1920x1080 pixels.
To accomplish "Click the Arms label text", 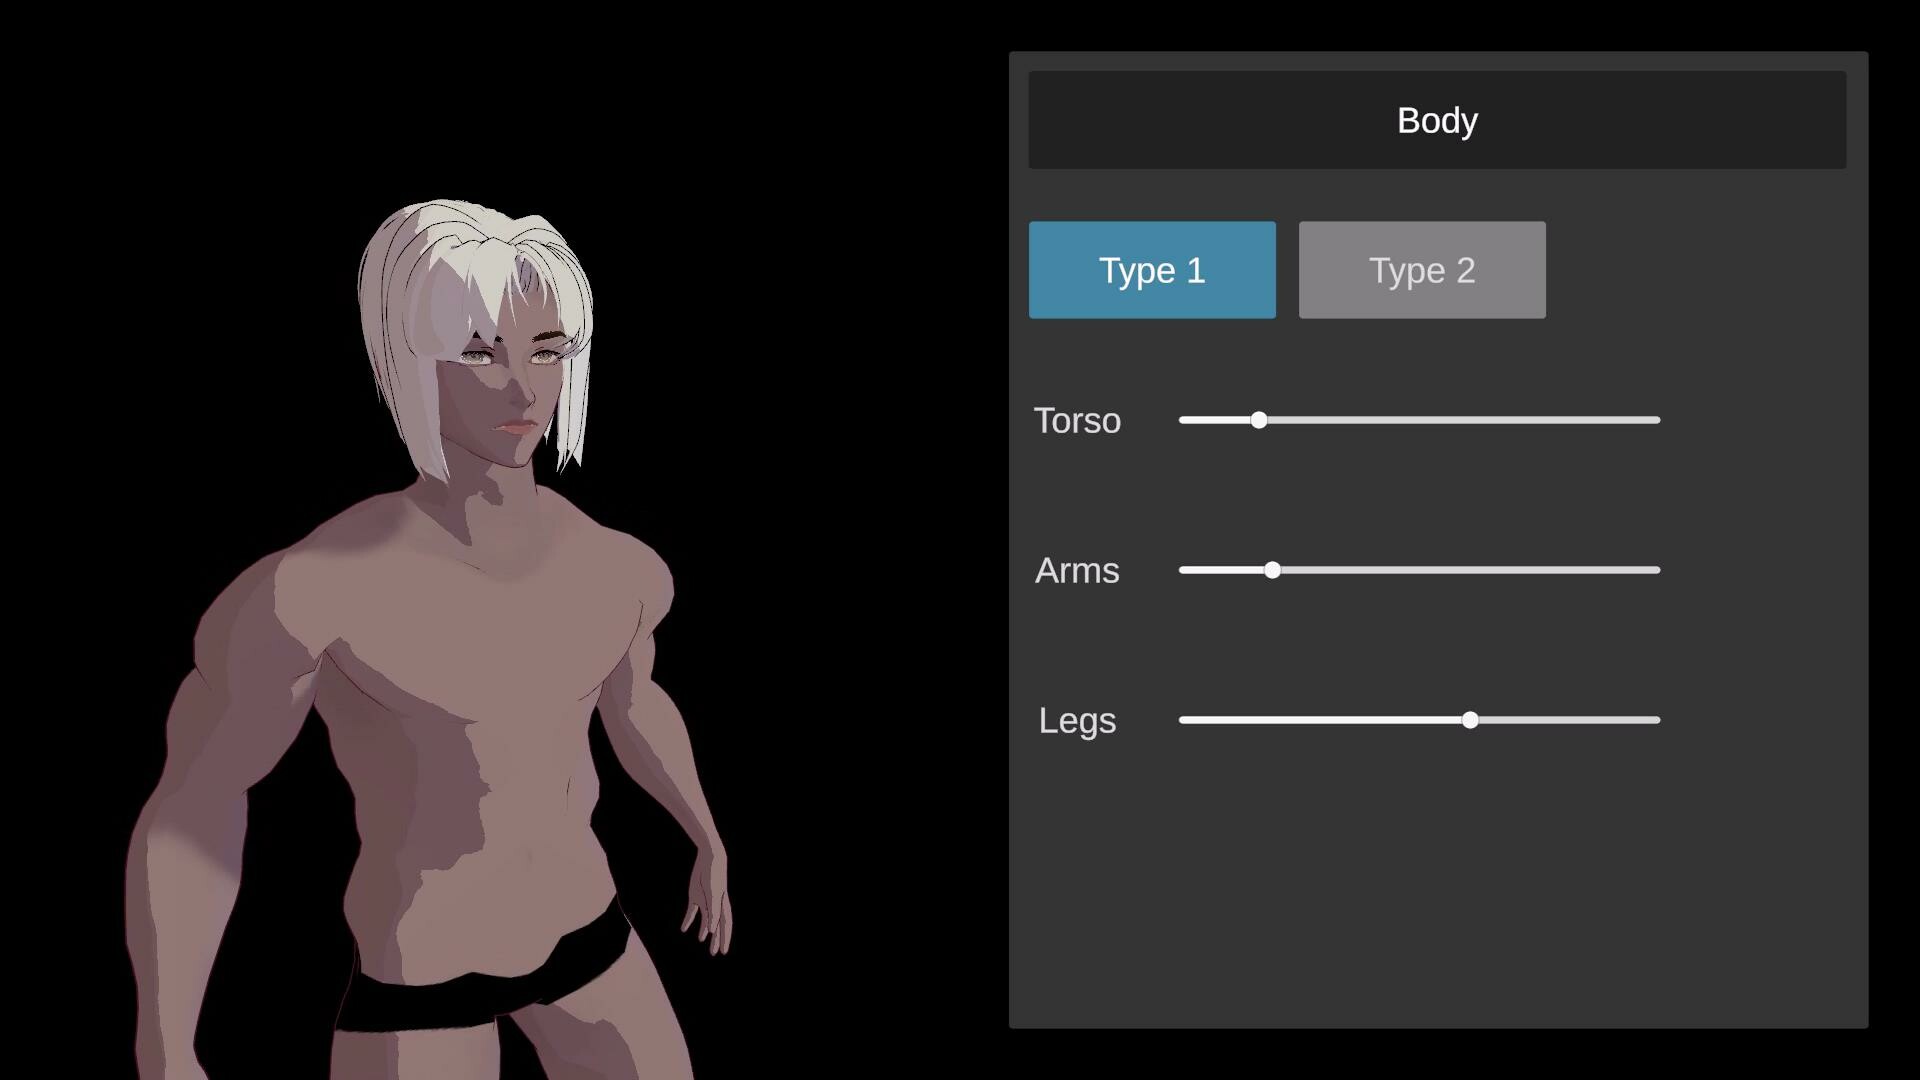I will (x=1077, y=571).
